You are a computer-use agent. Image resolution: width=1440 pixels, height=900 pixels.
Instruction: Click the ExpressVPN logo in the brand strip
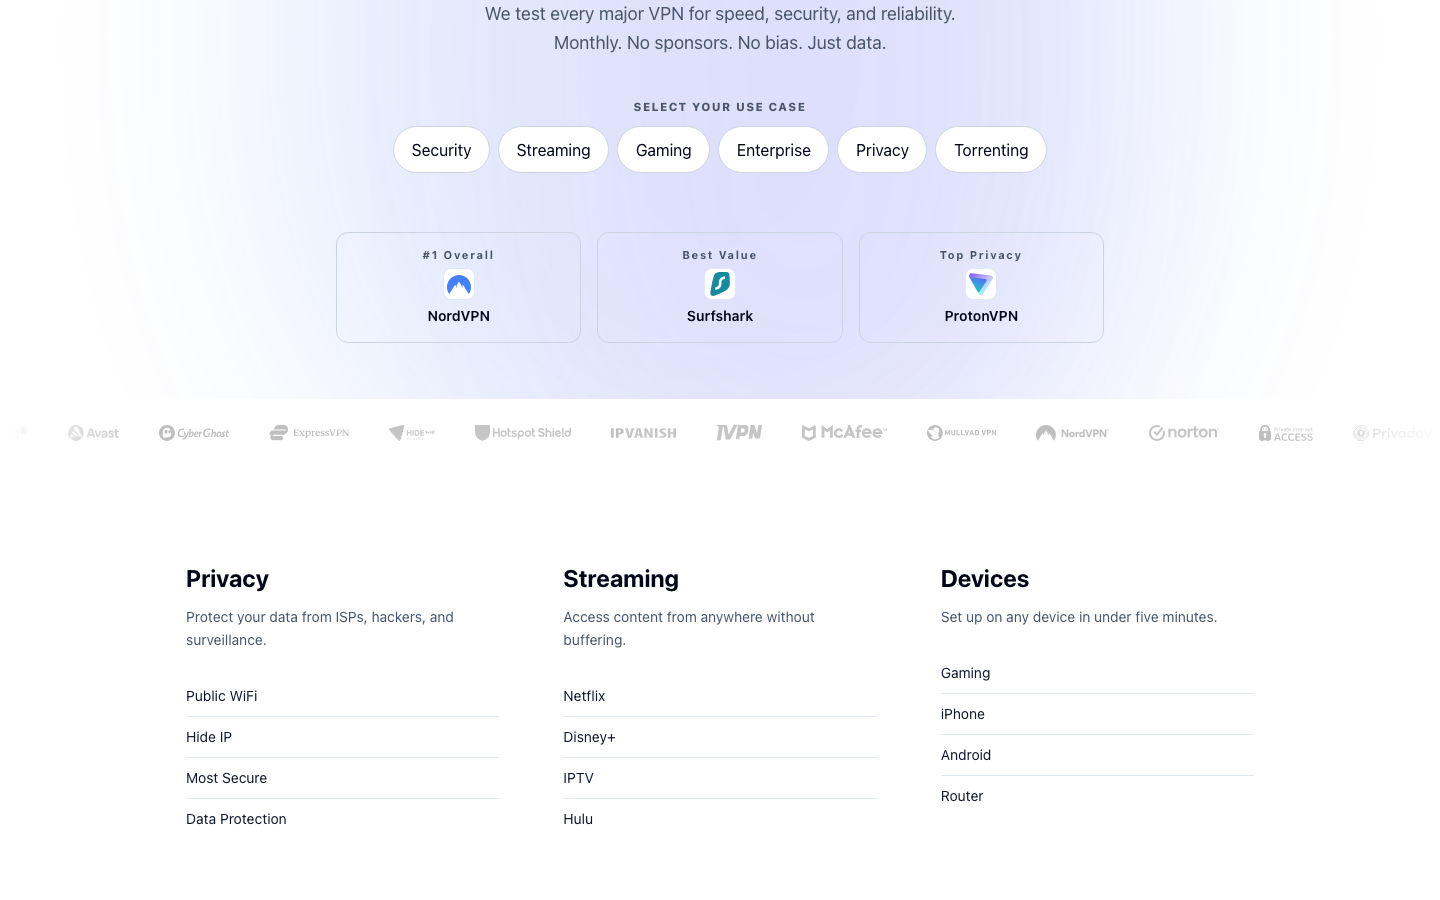tap(309, 433)
